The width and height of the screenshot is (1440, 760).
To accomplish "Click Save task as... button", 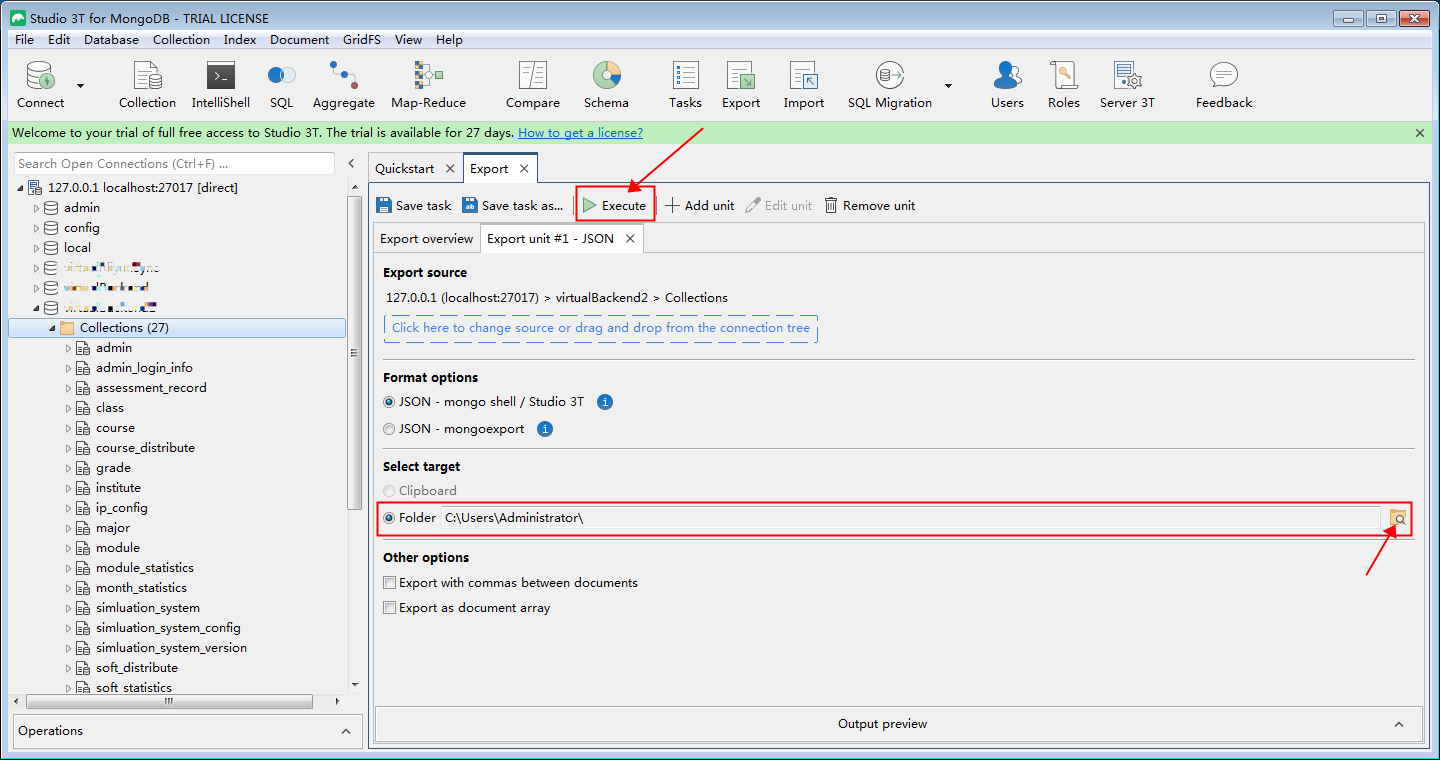I will (x=513, y=205).
